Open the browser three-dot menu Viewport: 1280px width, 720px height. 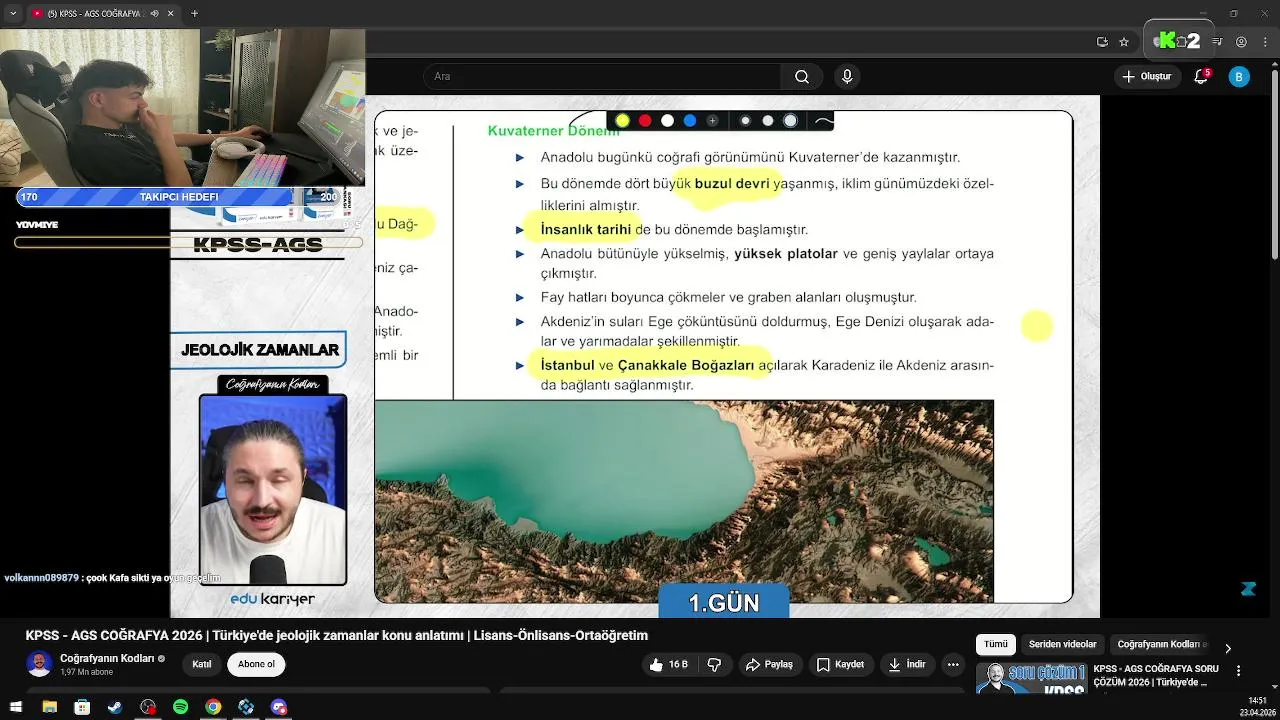[1265, 42]
